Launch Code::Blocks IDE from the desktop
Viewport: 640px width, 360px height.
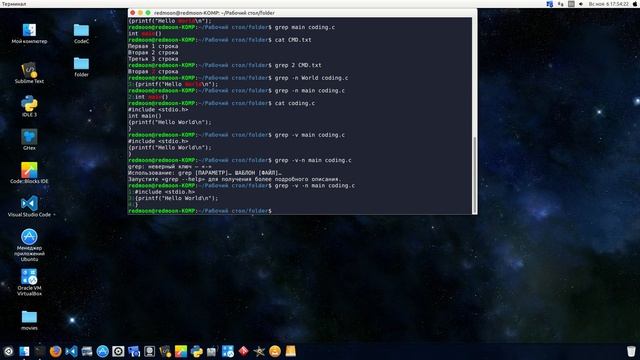coord(29,173)
